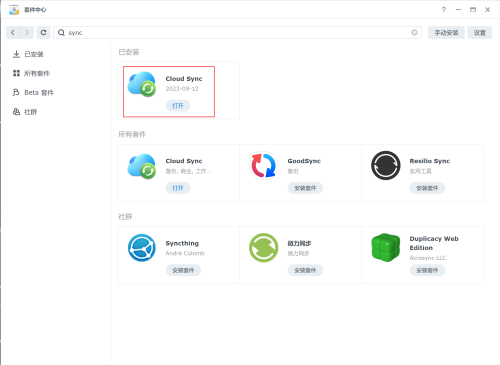The height and width of the screenshot is (365, 500).
Task: Click the Beta sidebar icon
Action: coord(16,92)
